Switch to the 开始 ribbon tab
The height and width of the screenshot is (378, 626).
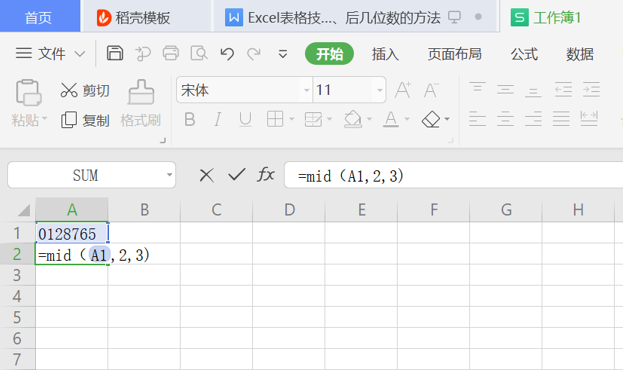tap(329, 53)
